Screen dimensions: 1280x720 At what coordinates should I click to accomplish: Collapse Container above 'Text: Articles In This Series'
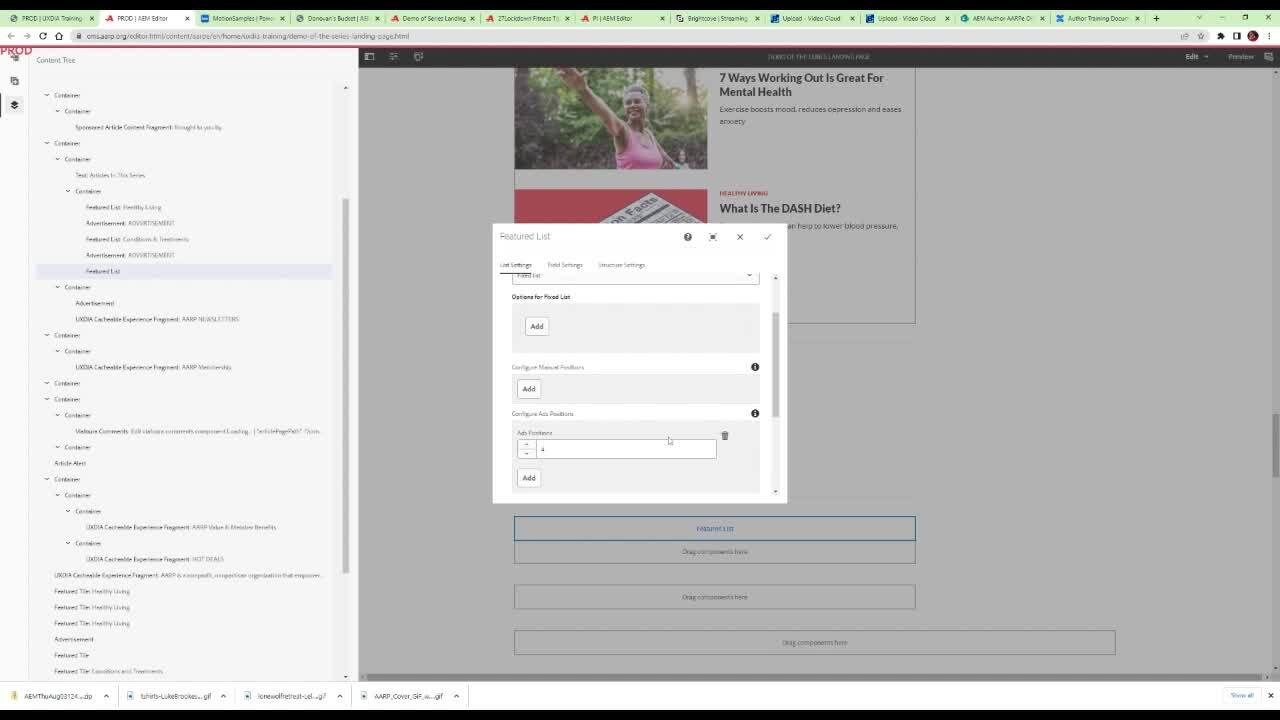[x=58, y=159]
